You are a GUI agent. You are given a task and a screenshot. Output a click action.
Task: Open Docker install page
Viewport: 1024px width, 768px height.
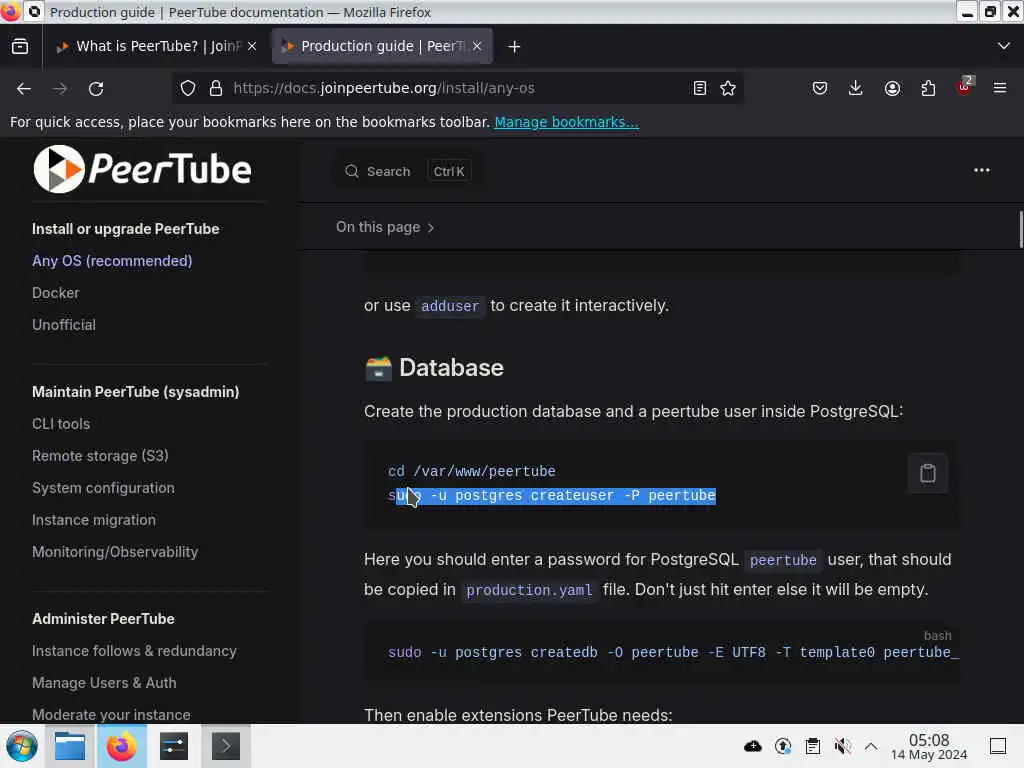(56, 293)
